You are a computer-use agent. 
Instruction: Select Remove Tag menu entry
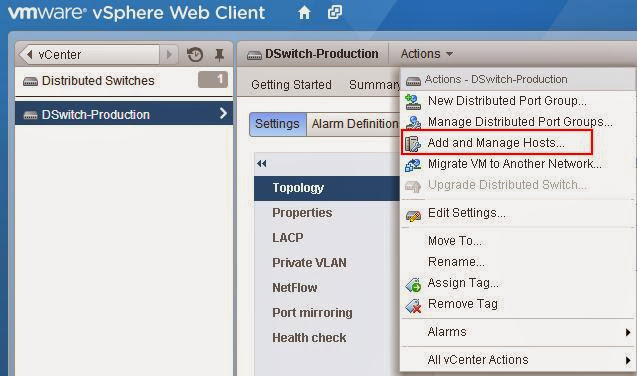click(462, 304)
